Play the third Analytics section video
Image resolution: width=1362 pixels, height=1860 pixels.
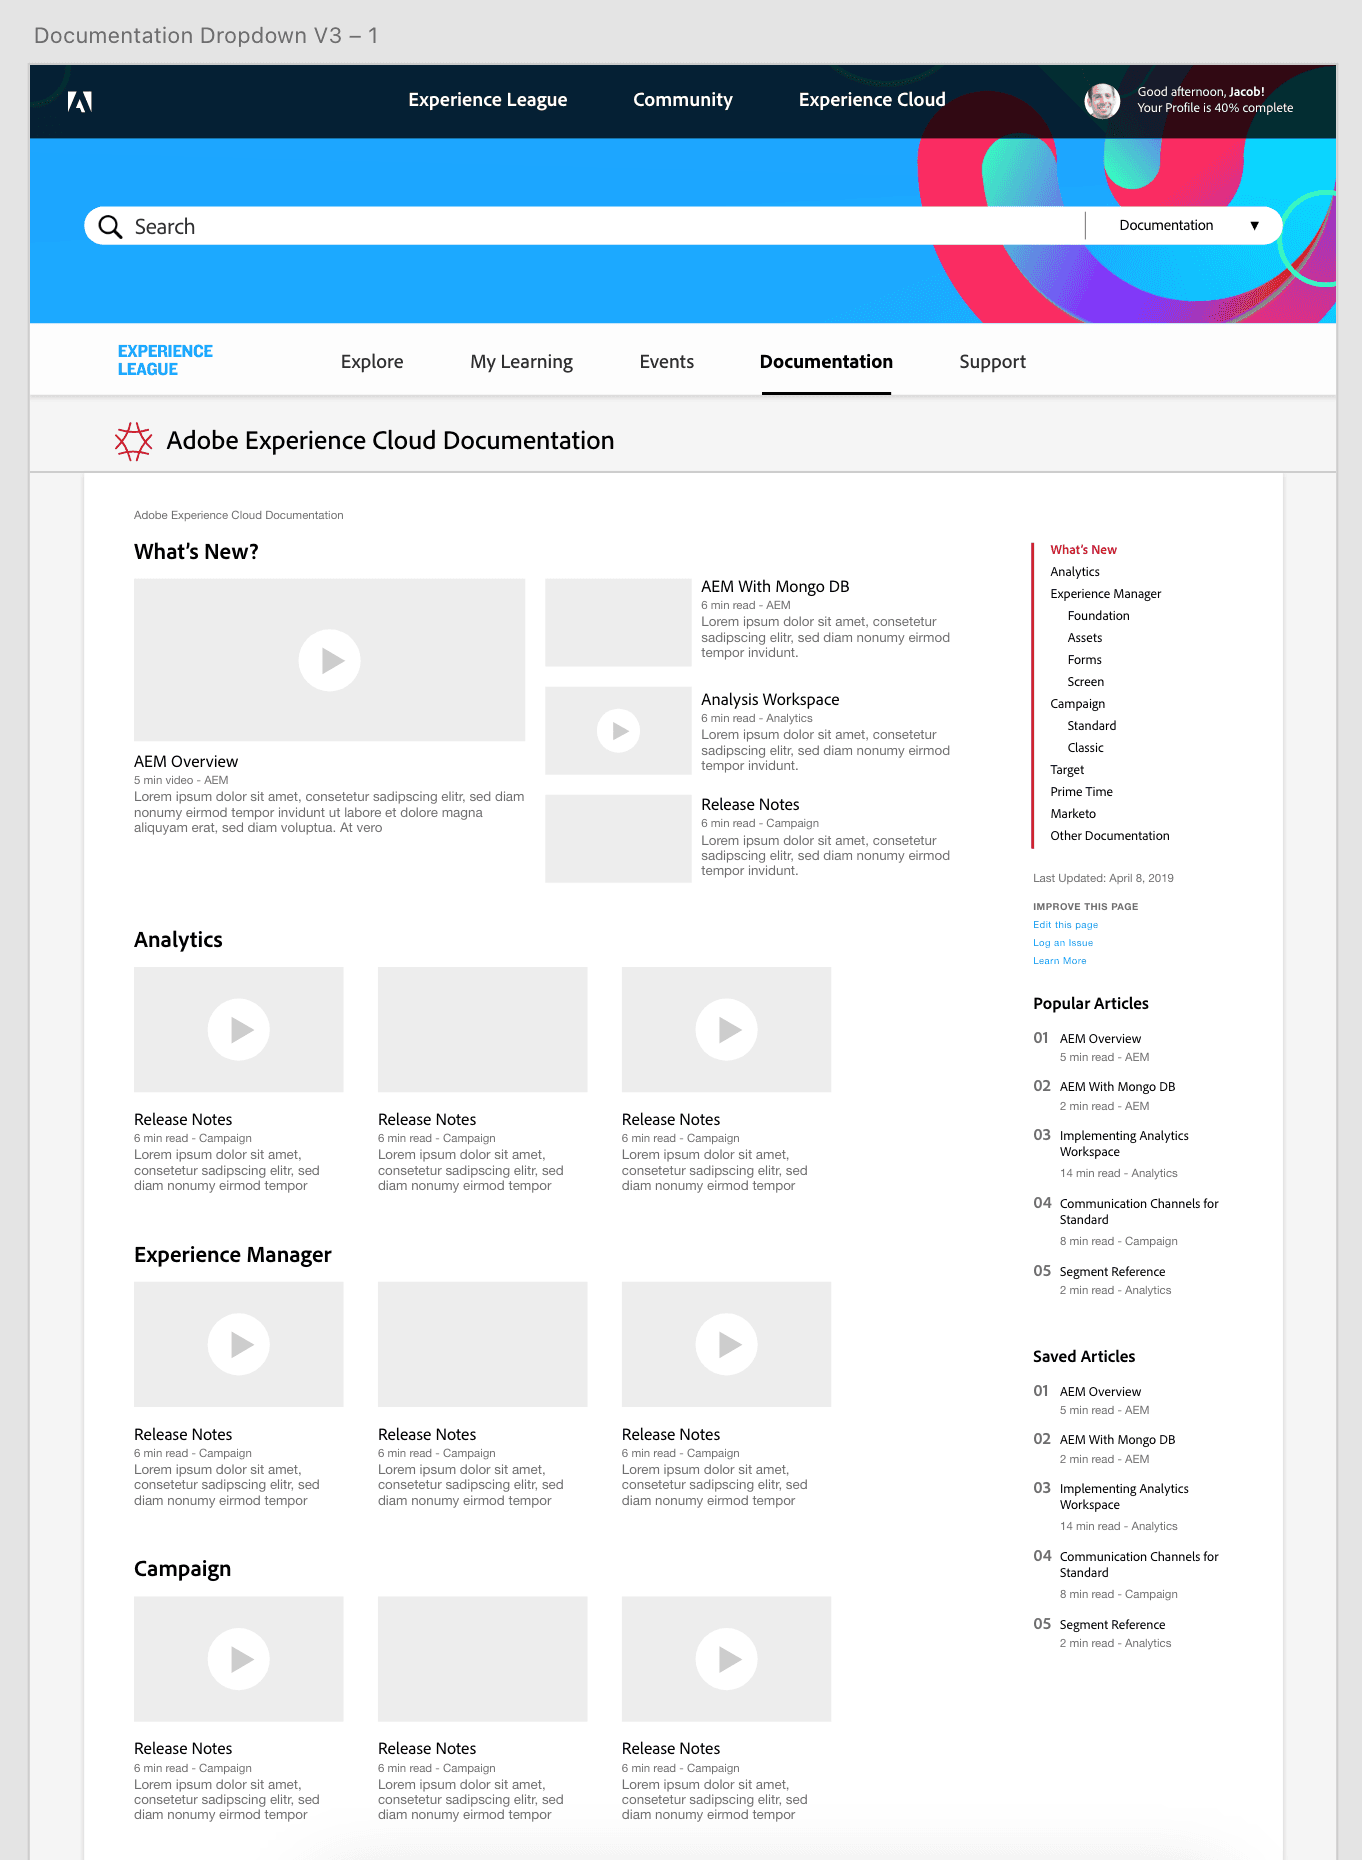[x=726, y=1030]
